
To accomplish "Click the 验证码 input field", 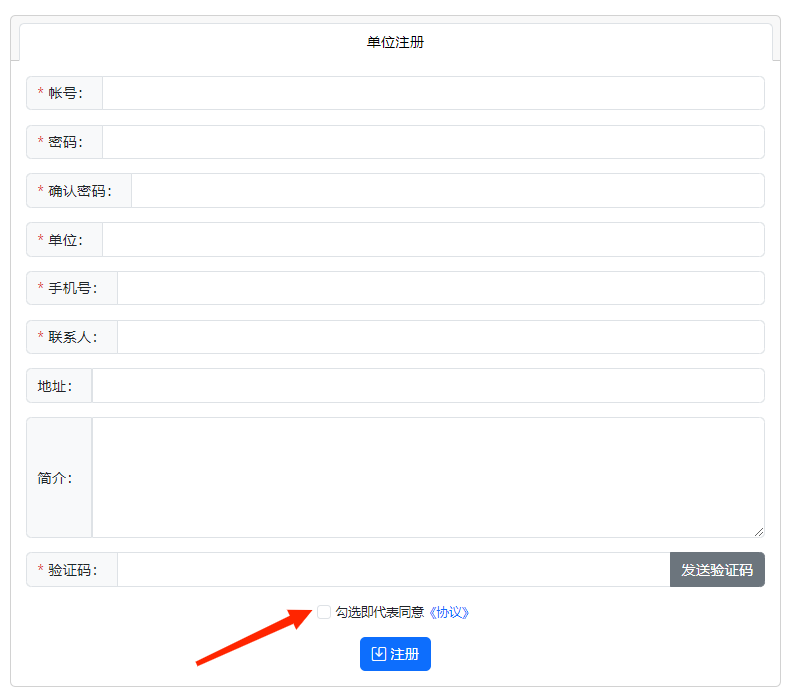I will (393, 569).
